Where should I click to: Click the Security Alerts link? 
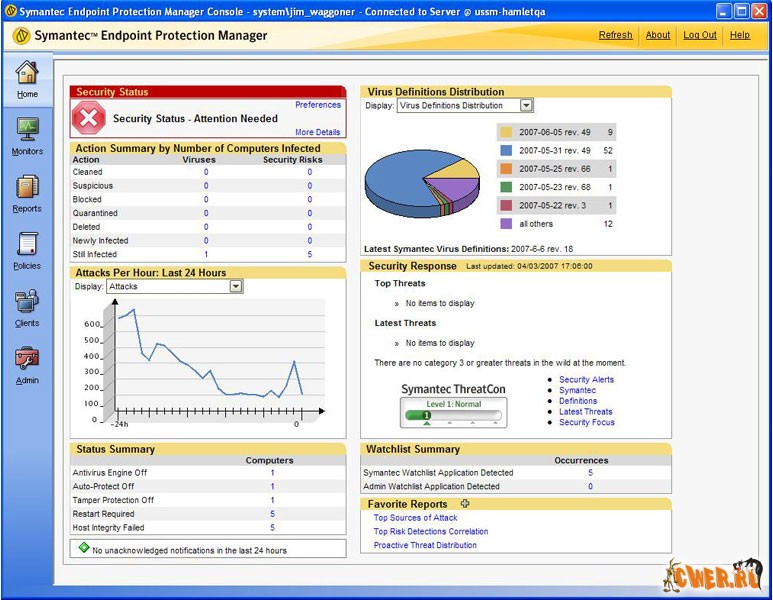coord(586,380)
